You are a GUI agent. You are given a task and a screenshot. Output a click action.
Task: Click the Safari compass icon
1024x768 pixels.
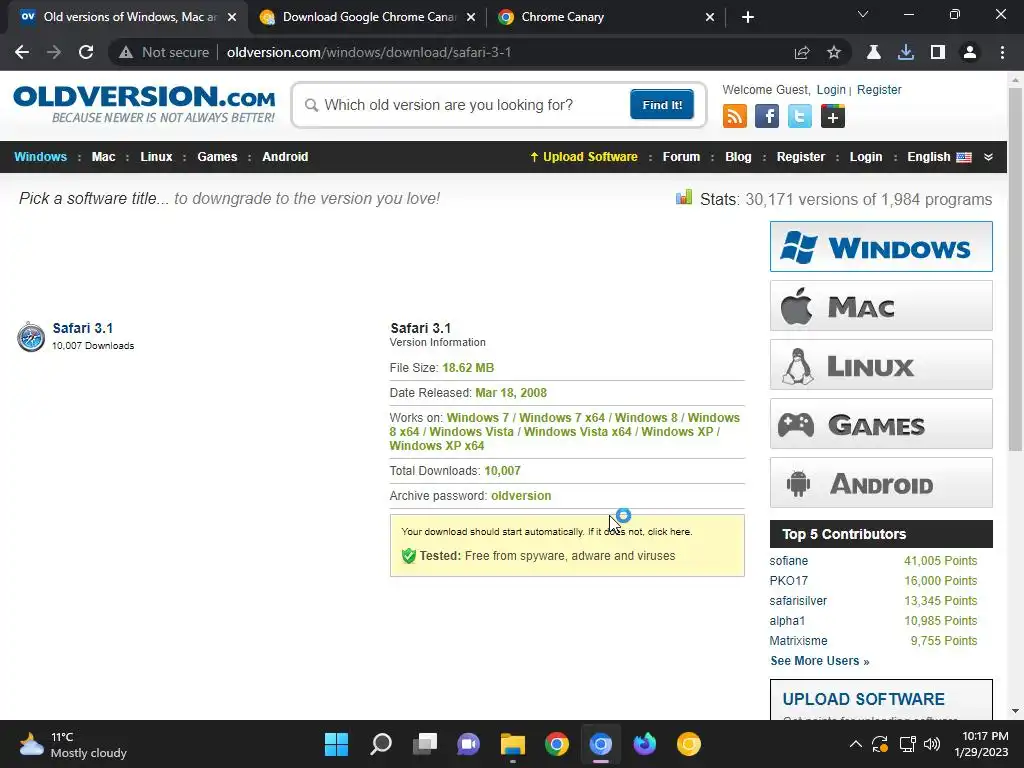pyautogui.click(x=31, y=336)
